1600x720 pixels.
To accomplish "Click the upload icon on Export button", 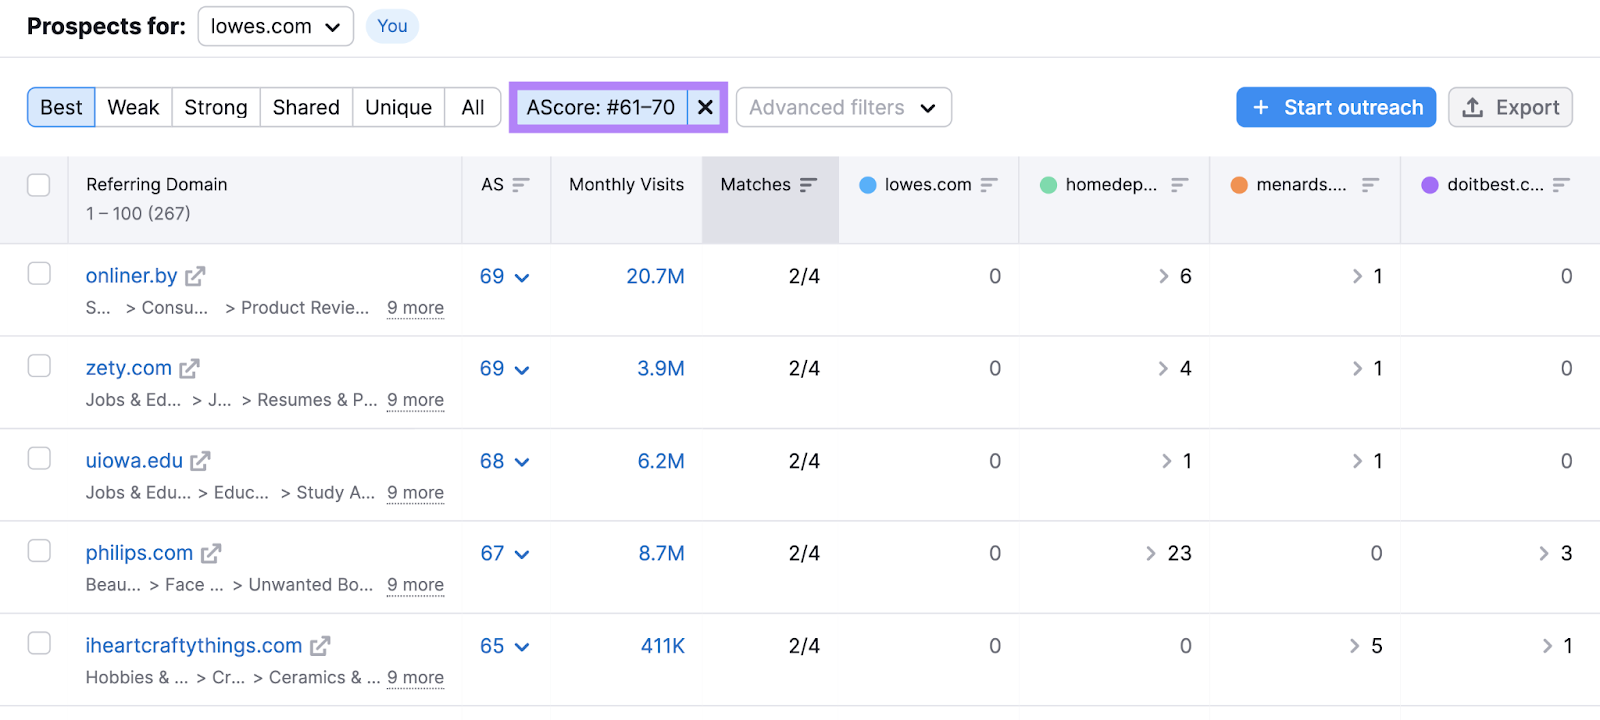I will click(1473, 107).
